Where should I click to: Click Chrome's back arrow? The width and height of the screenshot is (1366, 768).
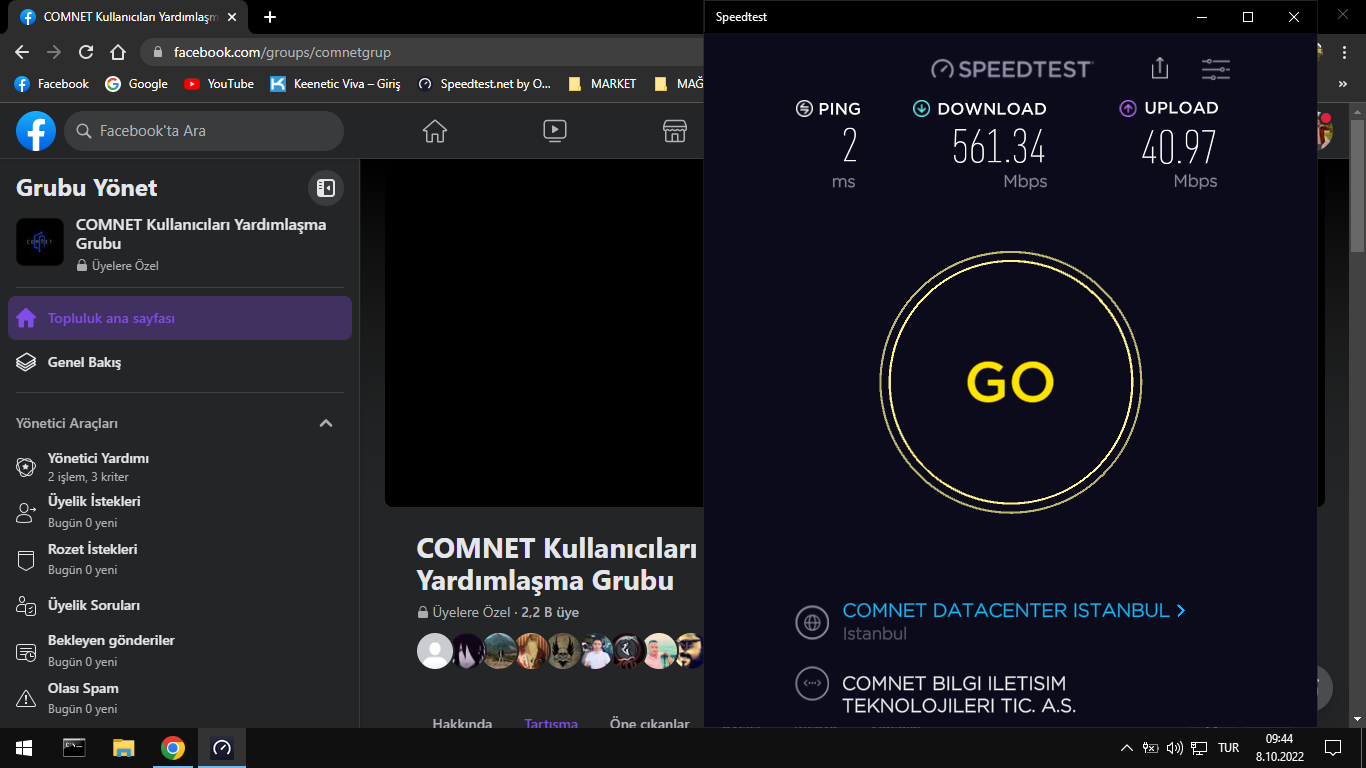(22, 52)
